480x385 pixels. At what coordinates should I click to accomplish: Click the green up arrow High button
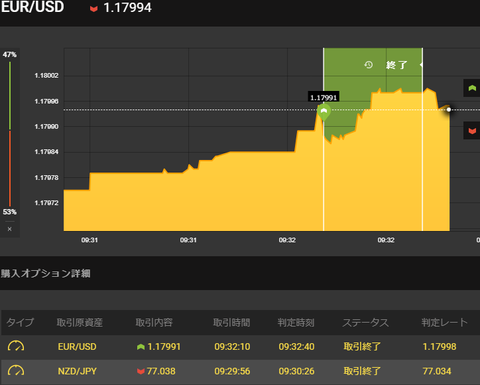point(472,88)
